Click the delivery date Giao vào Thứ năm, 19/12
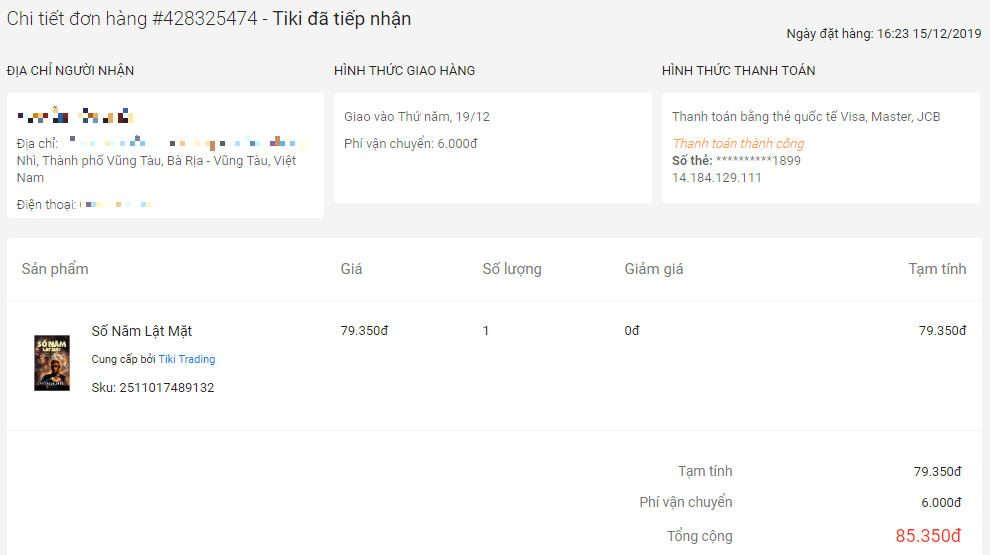 417,117
